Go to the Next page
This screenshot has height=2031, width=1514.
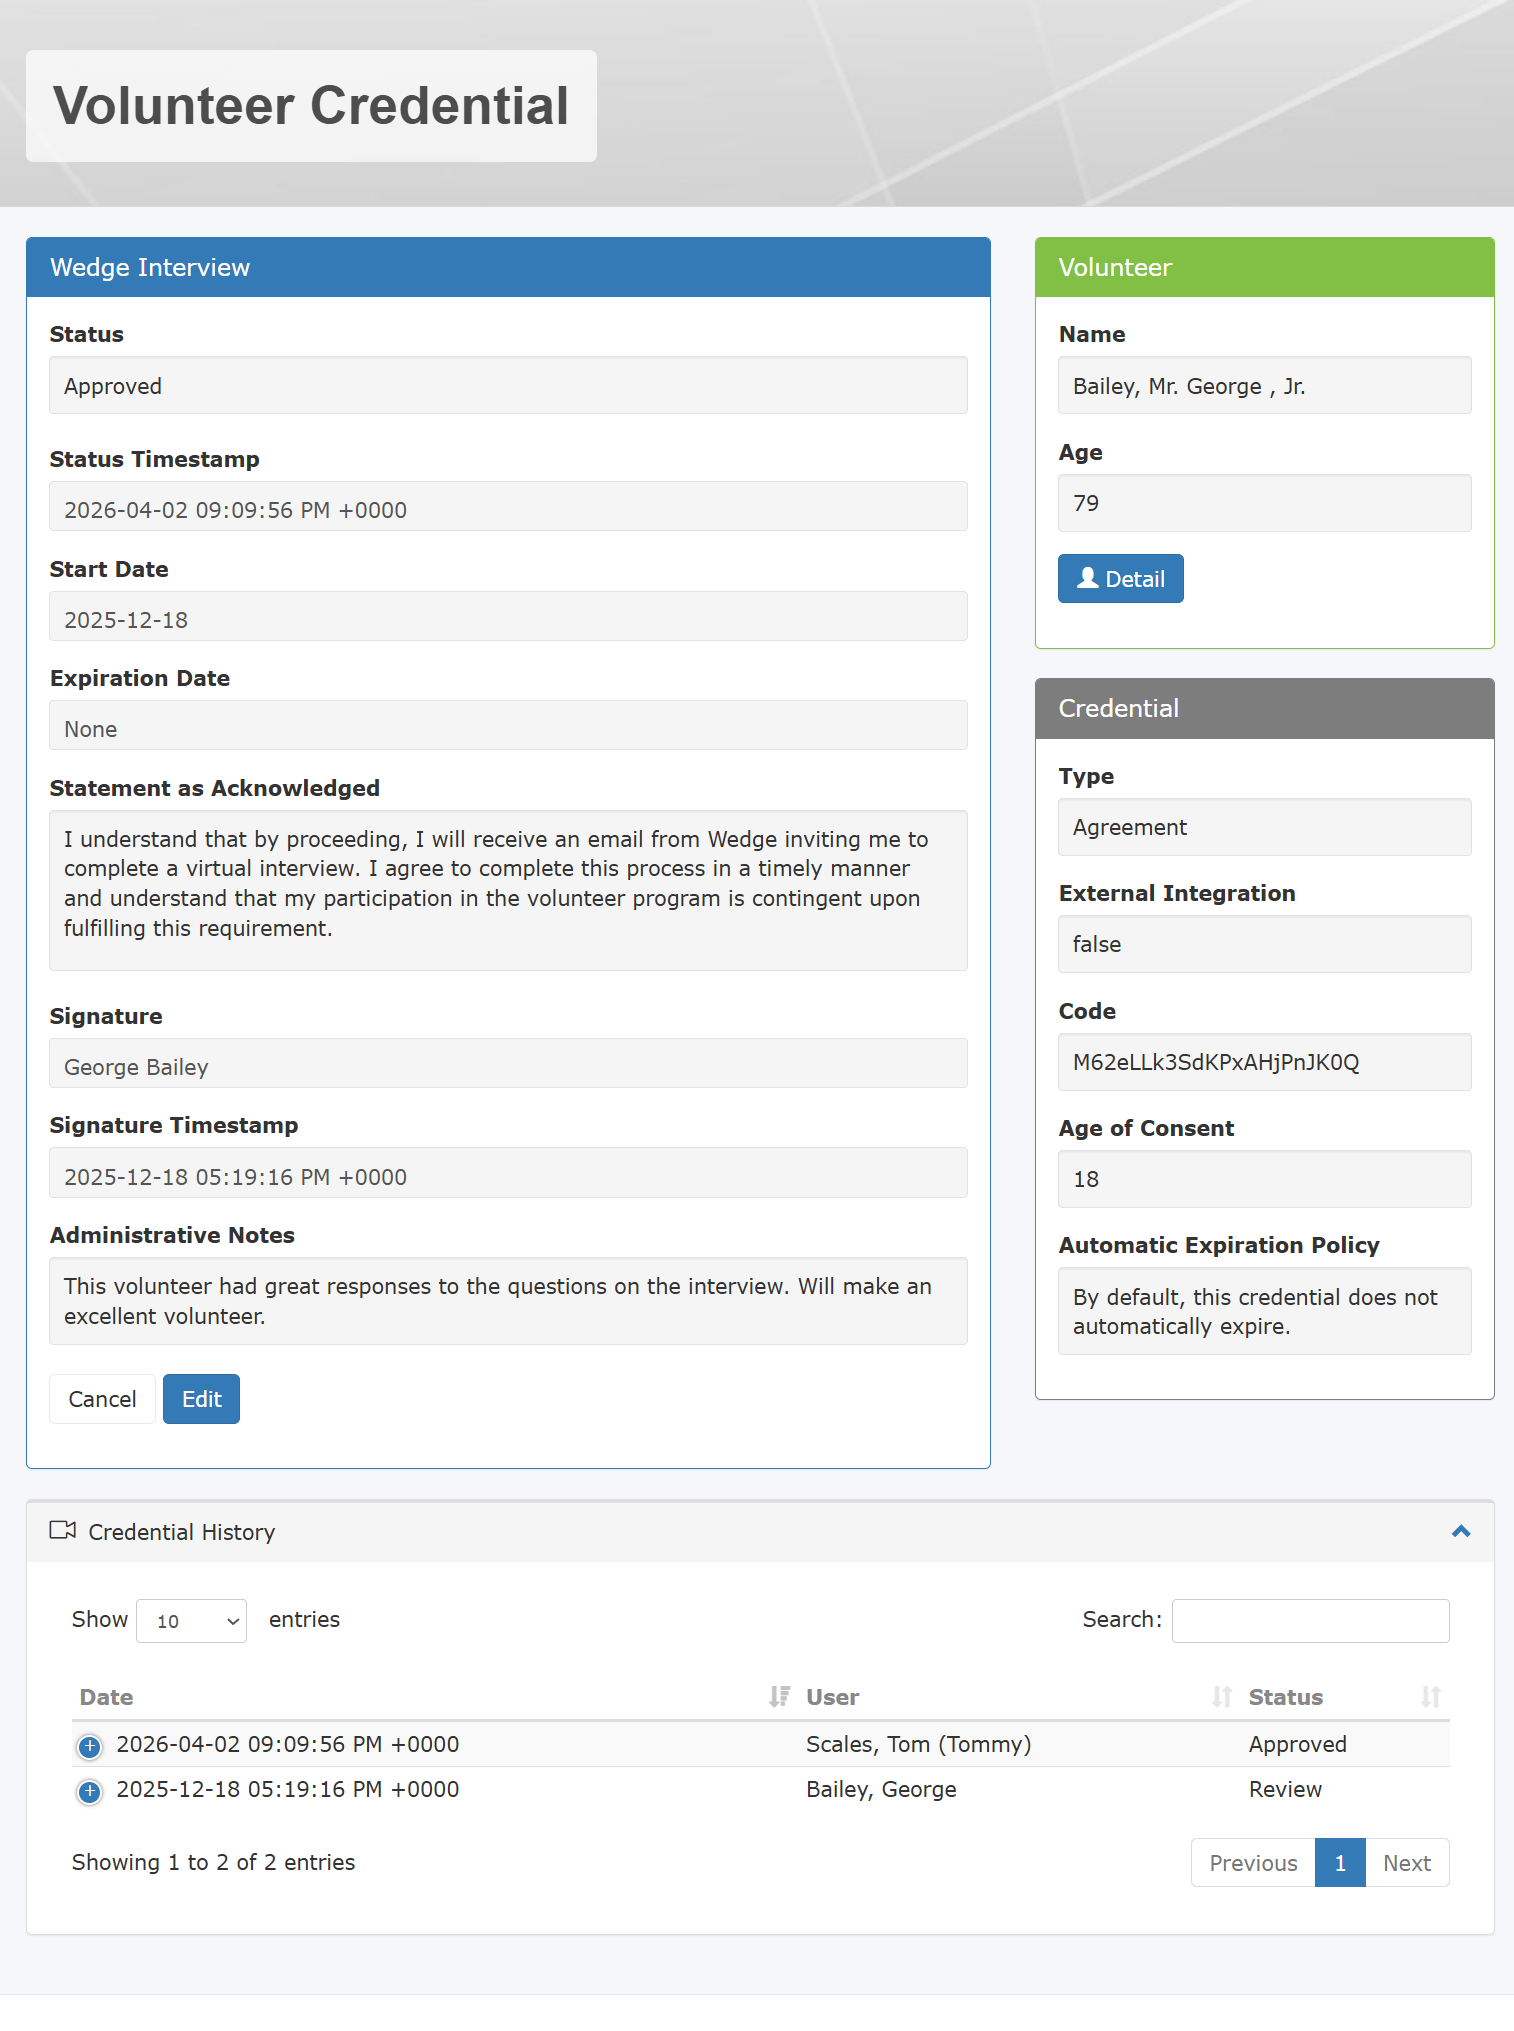1407,1863
